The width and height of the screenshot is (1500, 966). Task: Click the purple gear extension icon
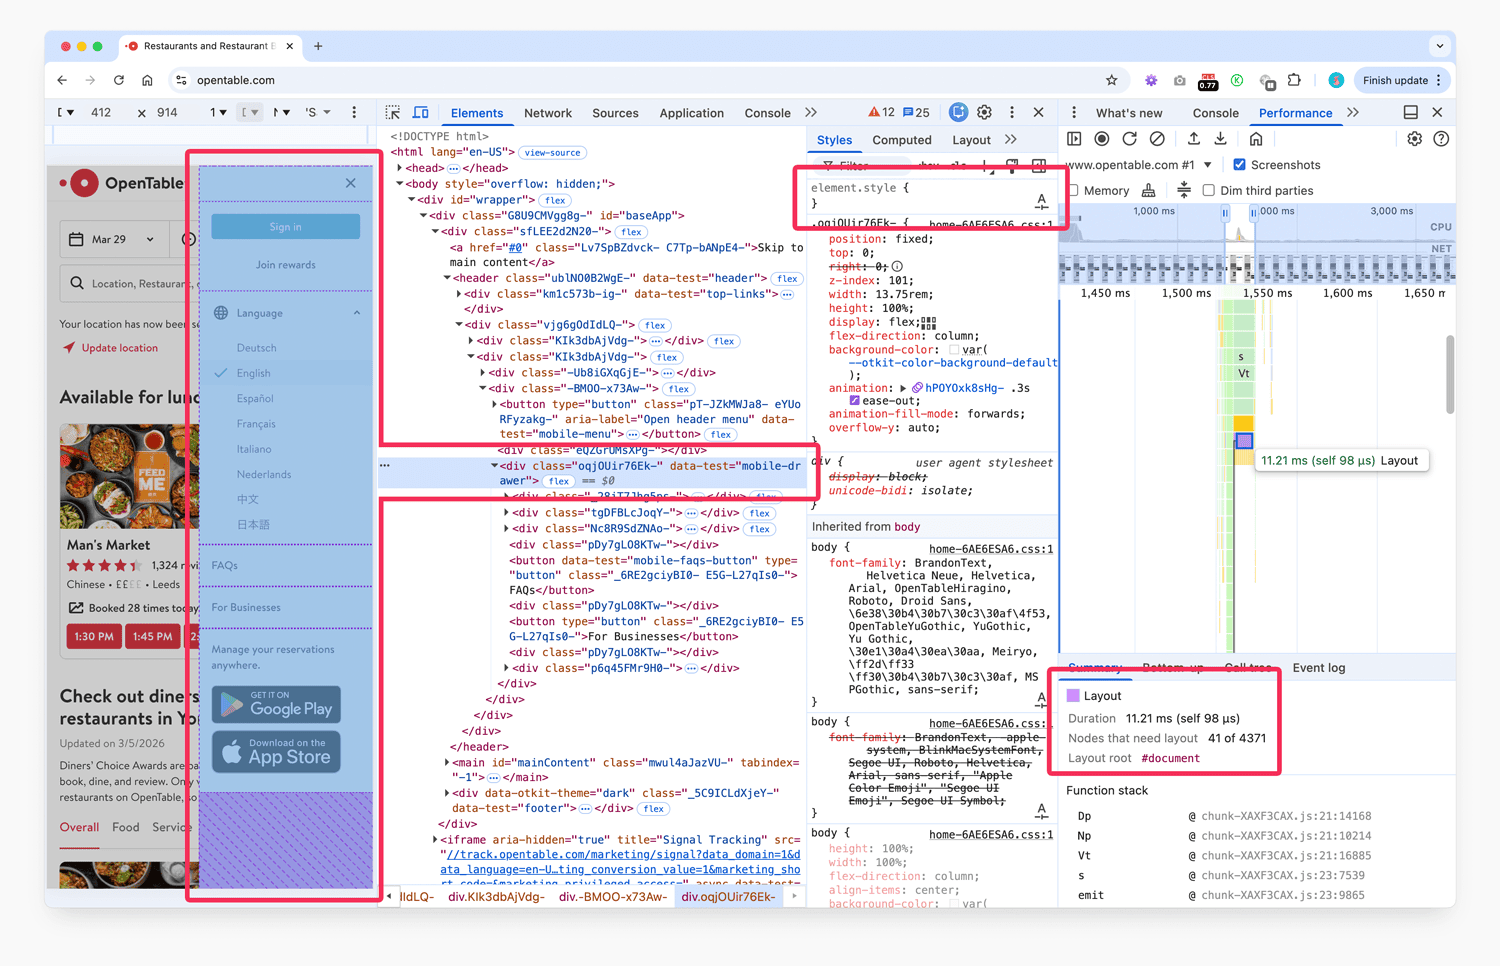[x=1151, y=80]
